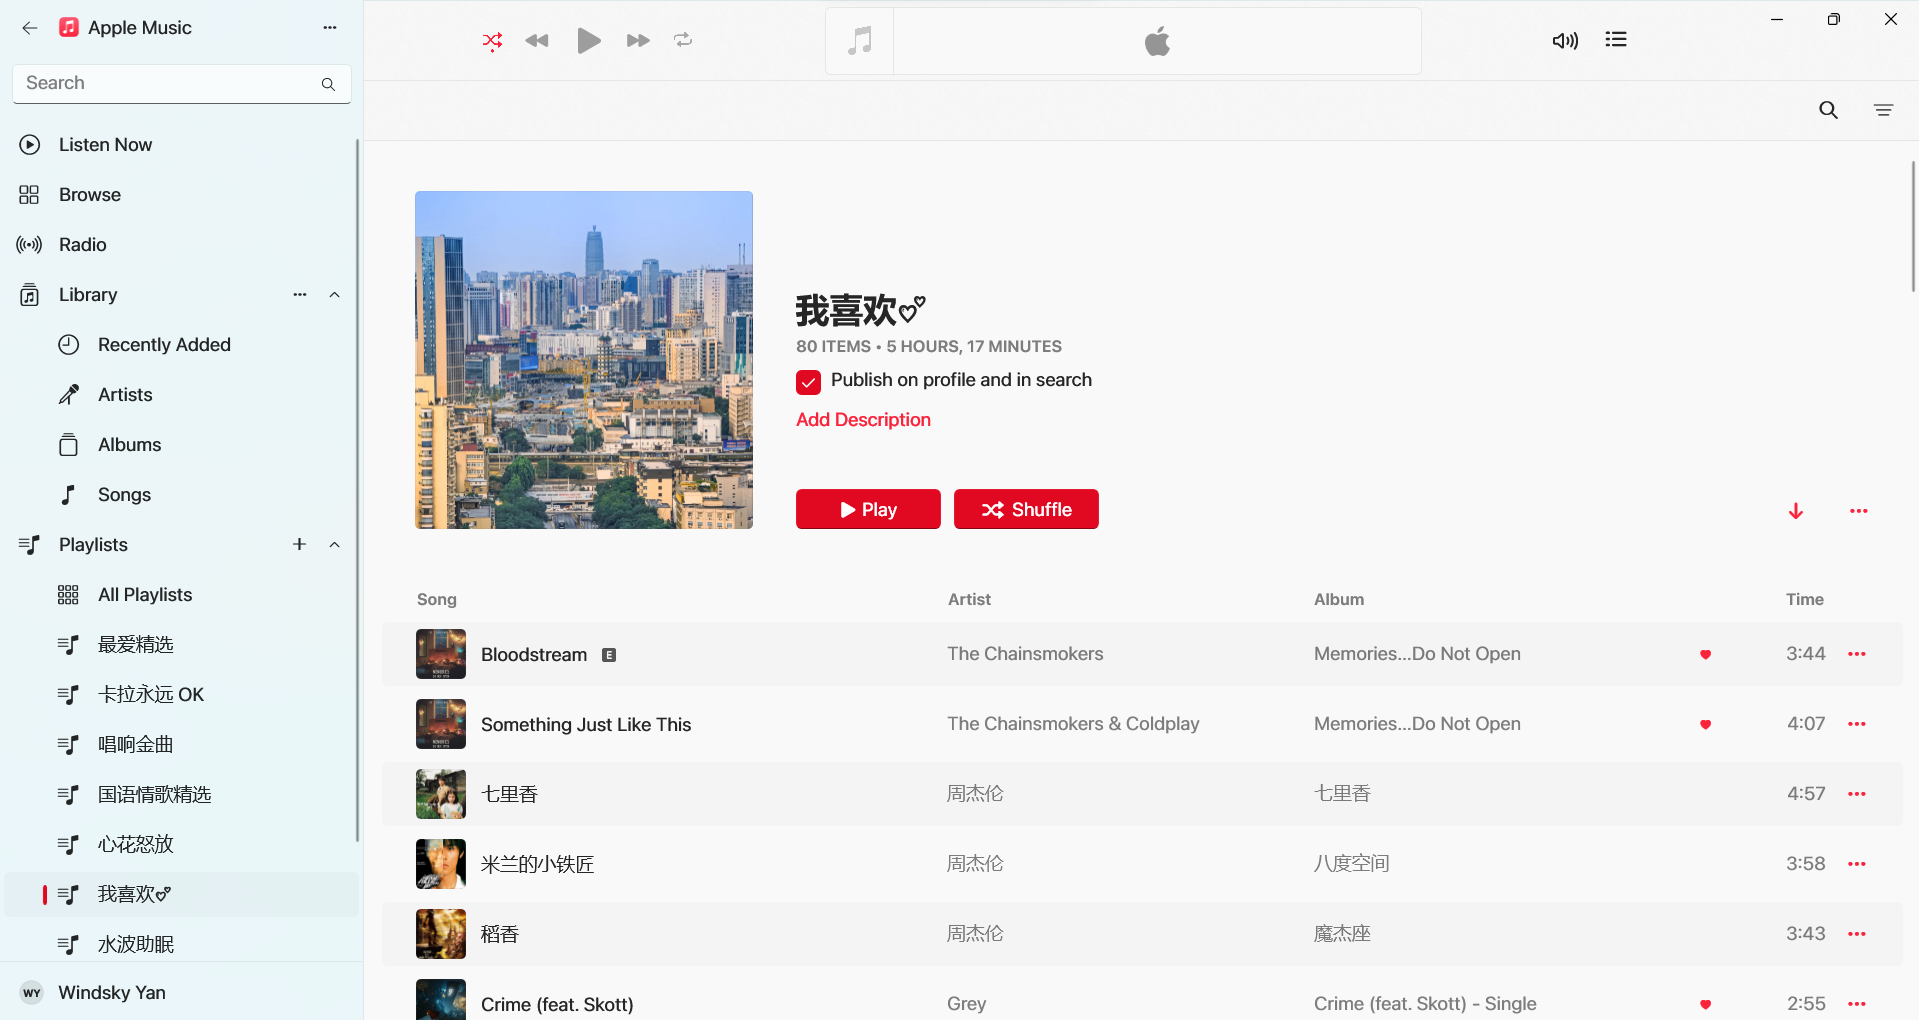Click the playlist cover artwork
This screenshot has height=1020, width=1919.
584,360
